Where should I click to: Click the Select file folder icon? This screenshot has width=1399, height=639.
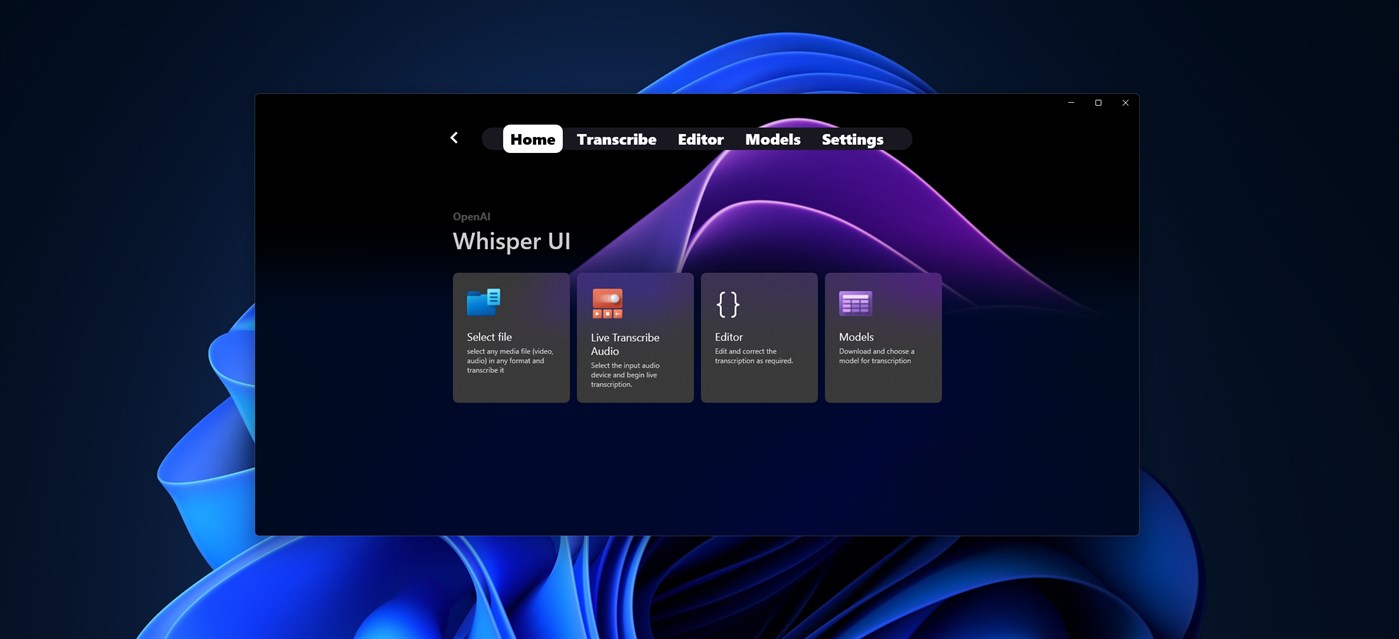coord(484,302)
